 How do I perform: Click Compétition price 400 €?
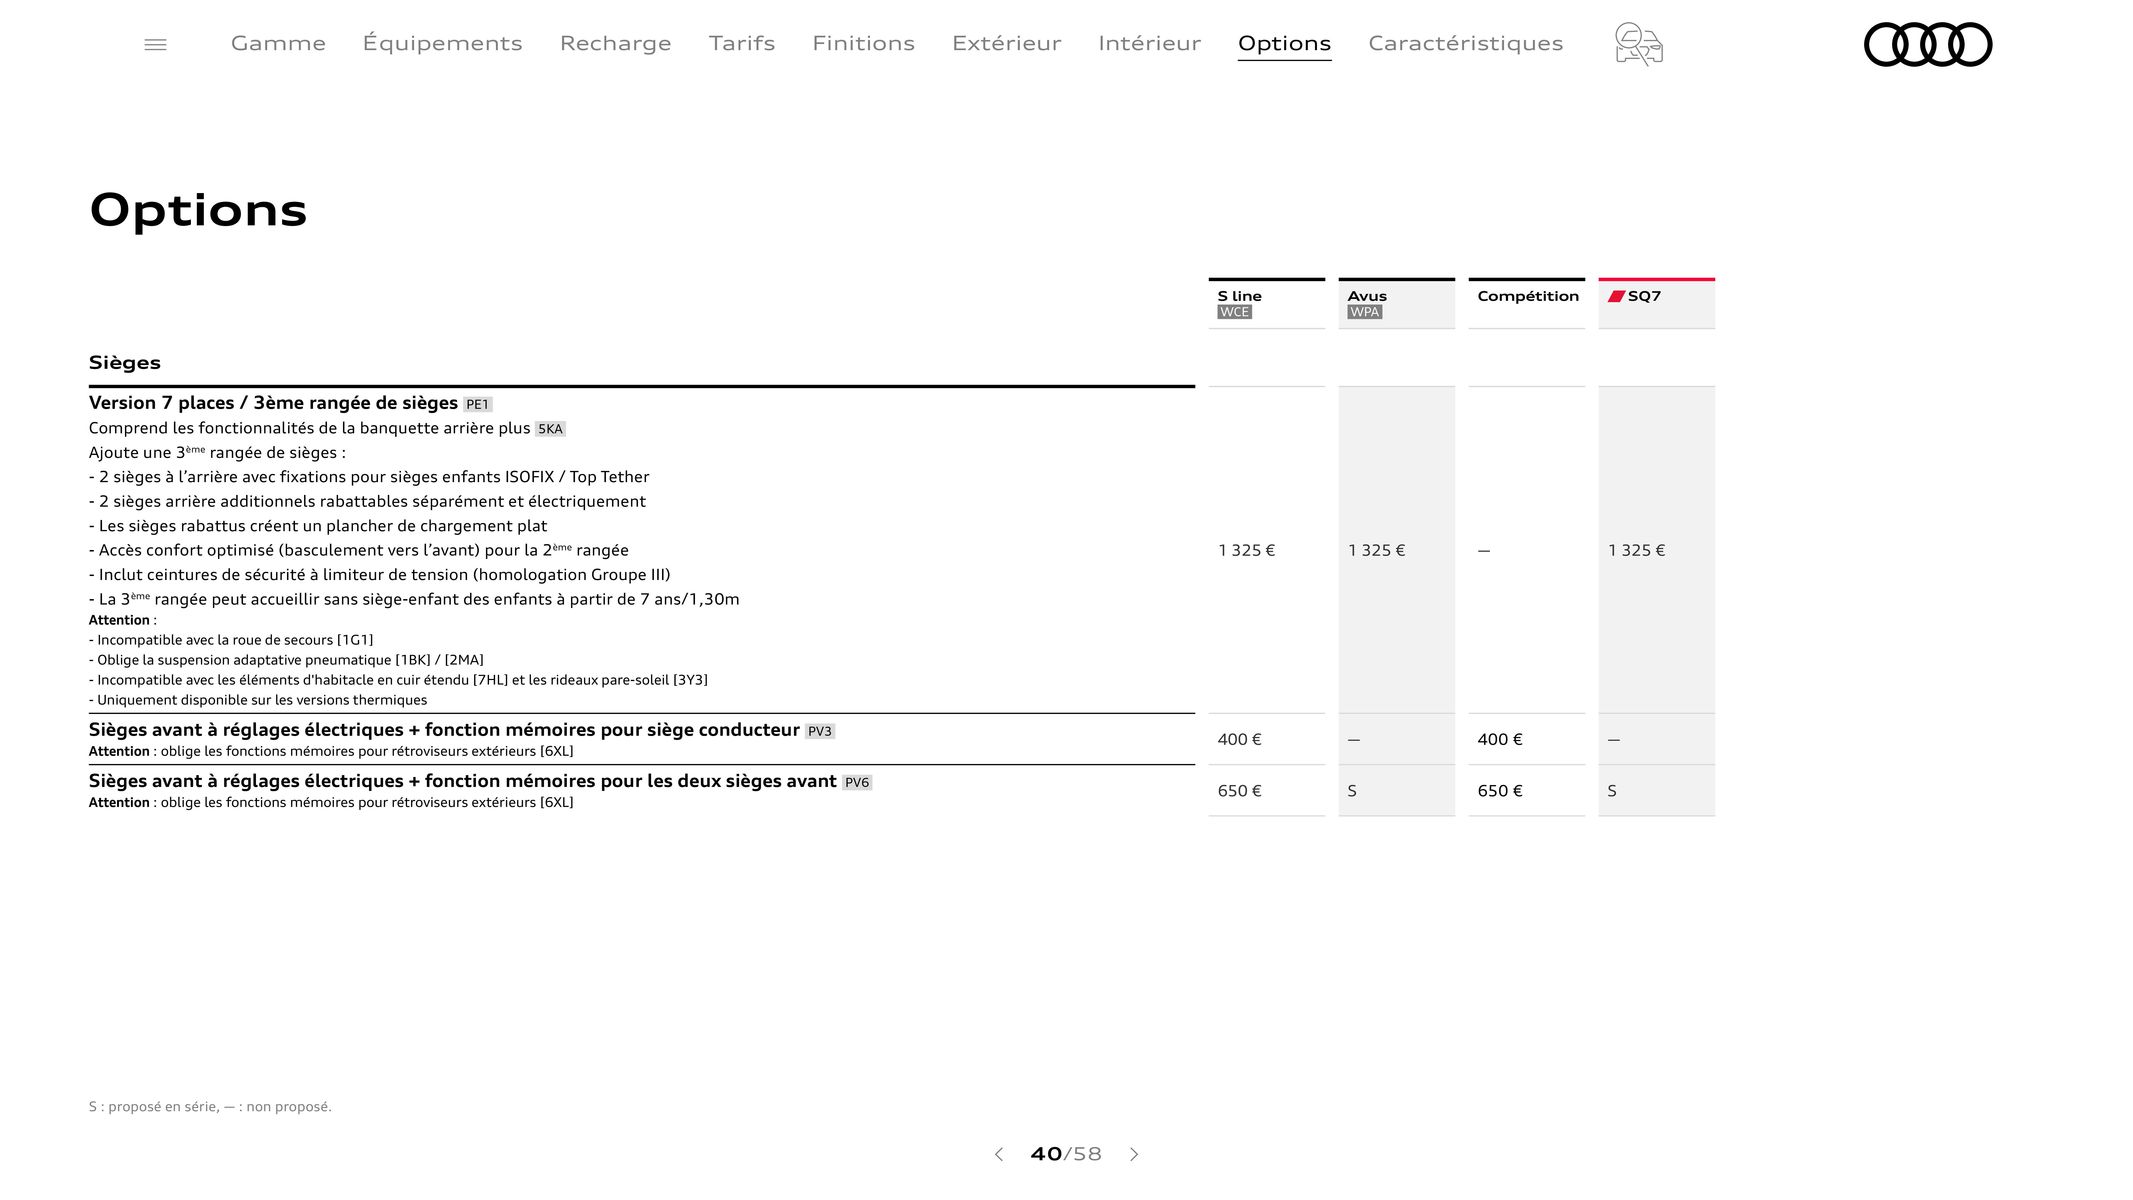1499,739
